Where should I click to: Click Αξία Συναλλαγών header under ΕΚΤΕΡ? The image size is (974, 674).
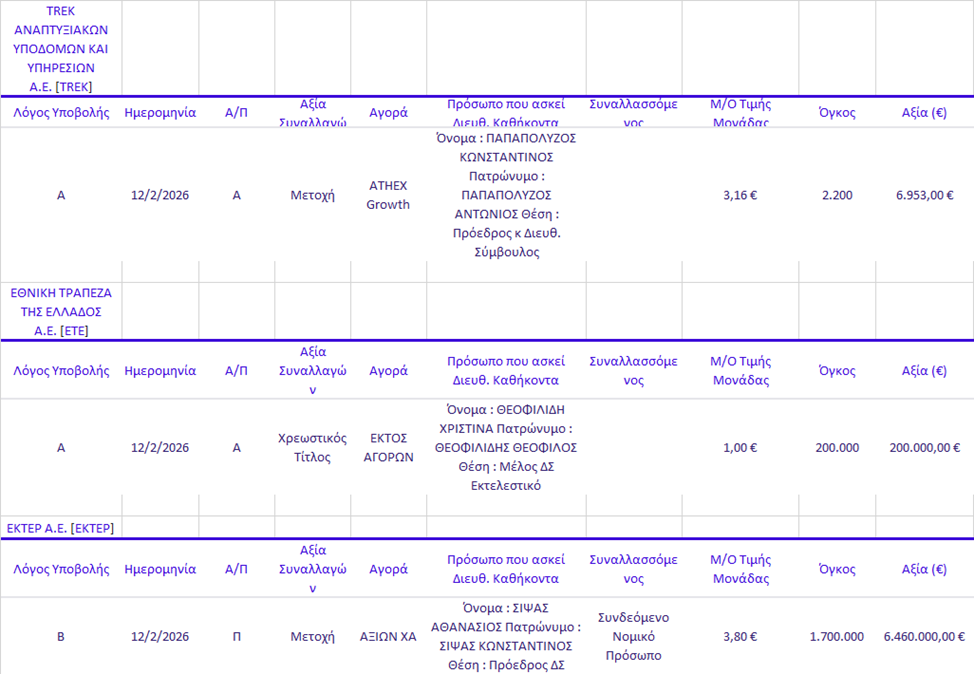[x=312, y=568]
